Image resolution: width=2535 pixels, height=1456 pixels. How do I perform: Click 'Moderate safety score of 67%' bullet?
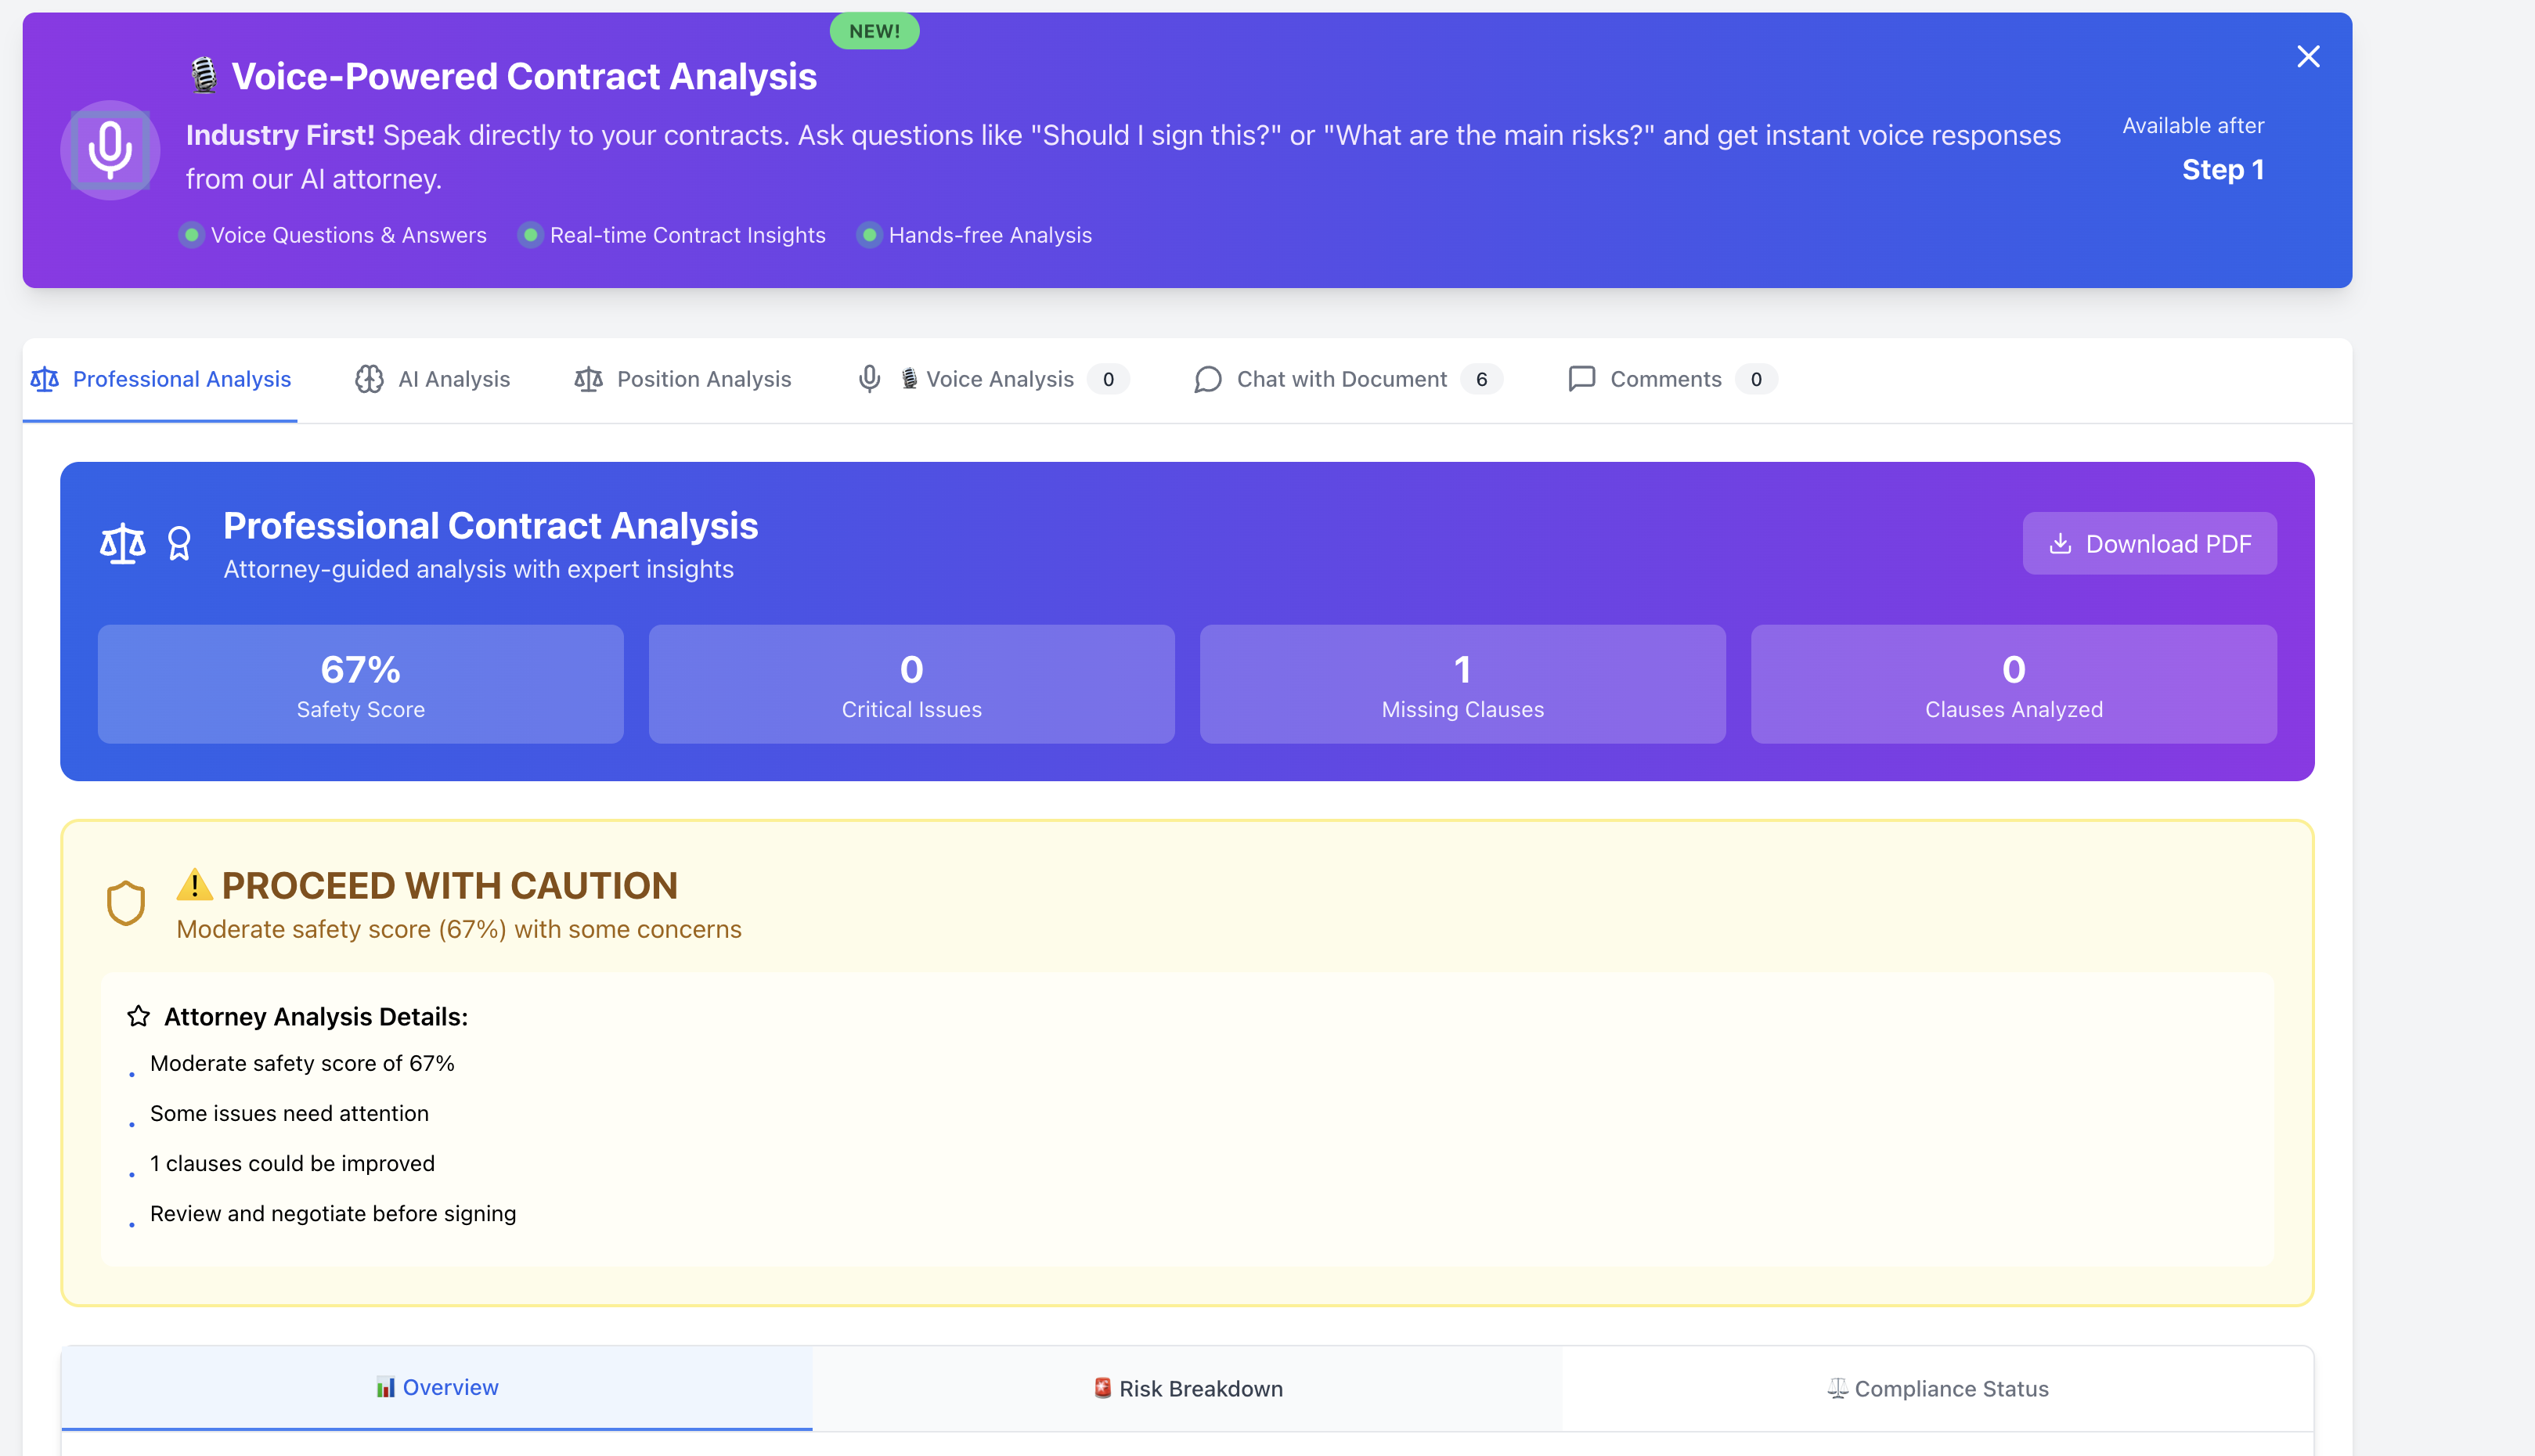(302, 1063)
